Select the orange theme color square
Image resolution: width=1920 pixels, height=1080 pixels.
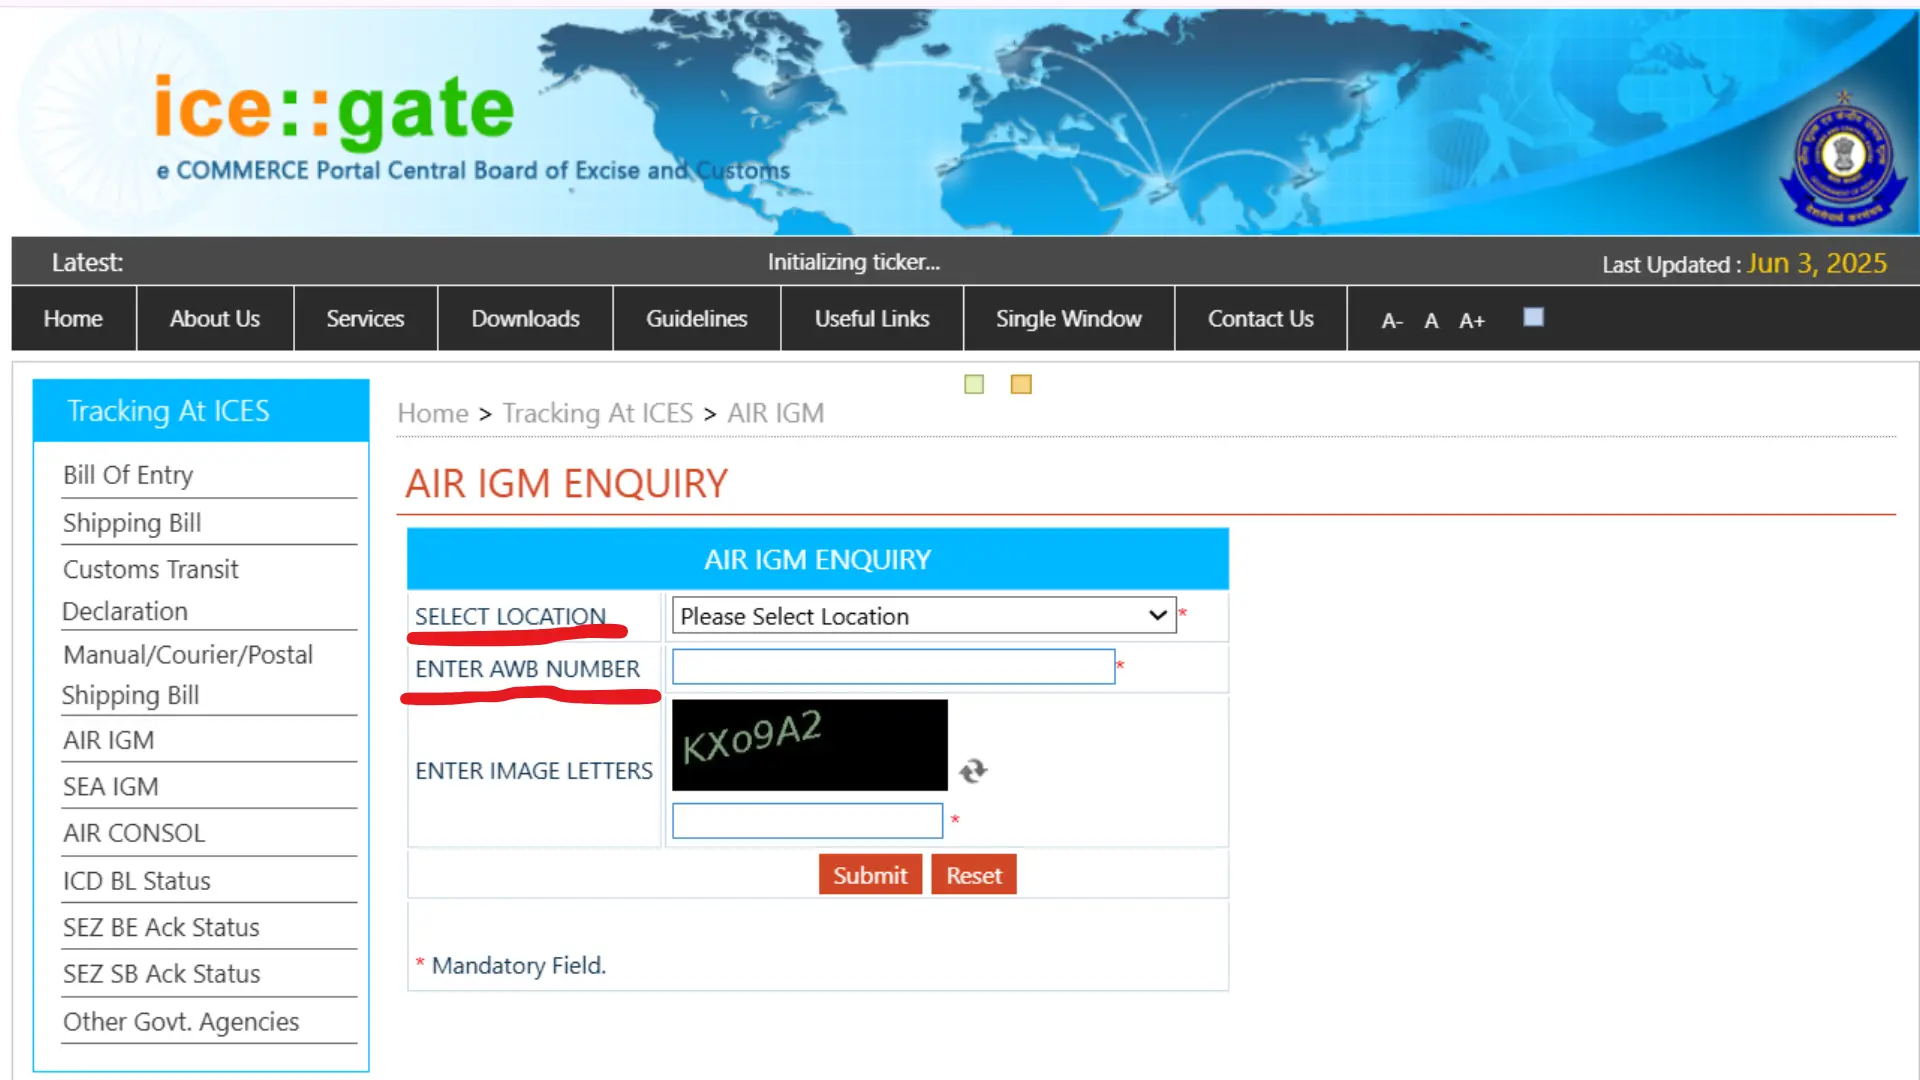click(1020, 384)
